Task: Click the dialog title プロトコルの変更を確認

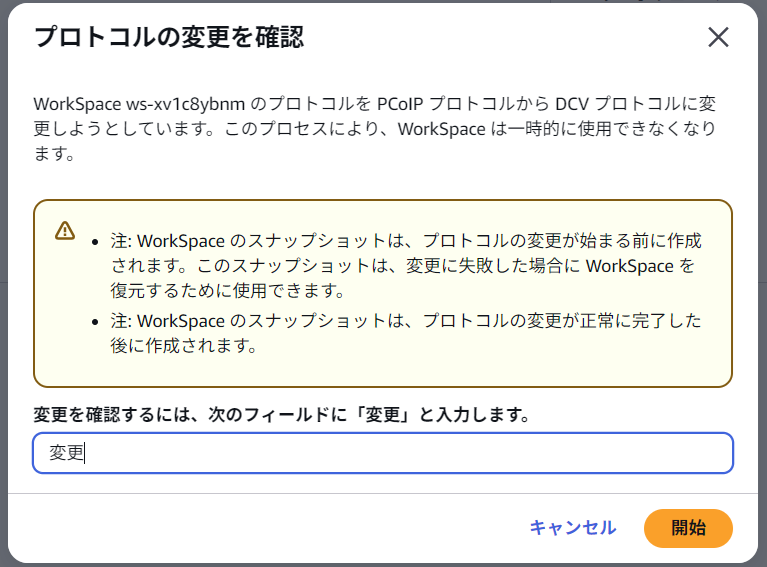Action: [169, 37]
